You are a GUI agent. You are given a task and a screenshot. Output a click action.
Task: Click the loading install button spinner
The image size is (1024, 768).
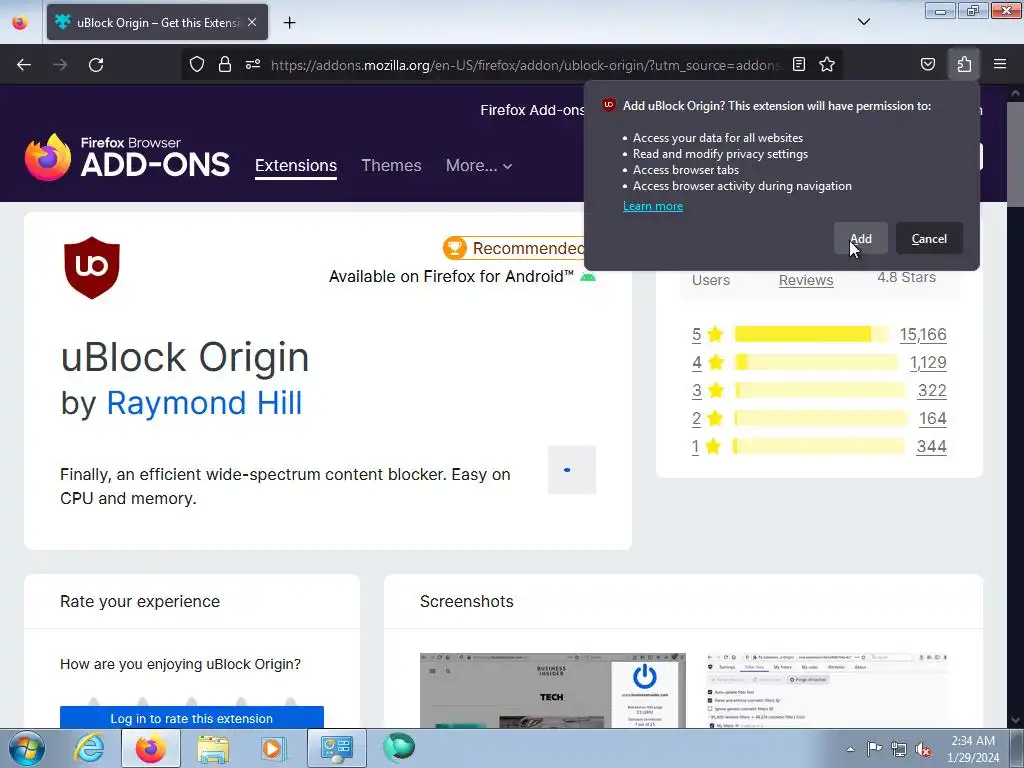[x=571, y=470]
